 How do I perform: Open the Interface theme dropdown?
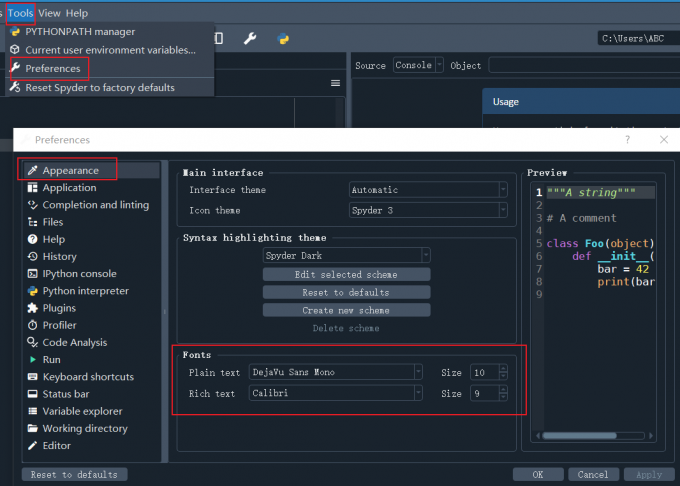[x=428, y=189]
